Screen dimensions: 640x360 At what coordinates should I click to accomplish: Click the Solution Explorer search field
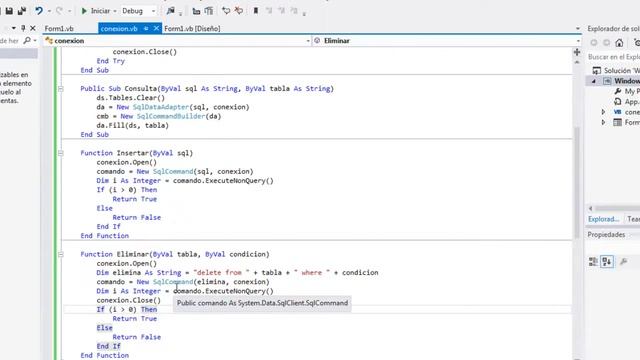(613, 57)
